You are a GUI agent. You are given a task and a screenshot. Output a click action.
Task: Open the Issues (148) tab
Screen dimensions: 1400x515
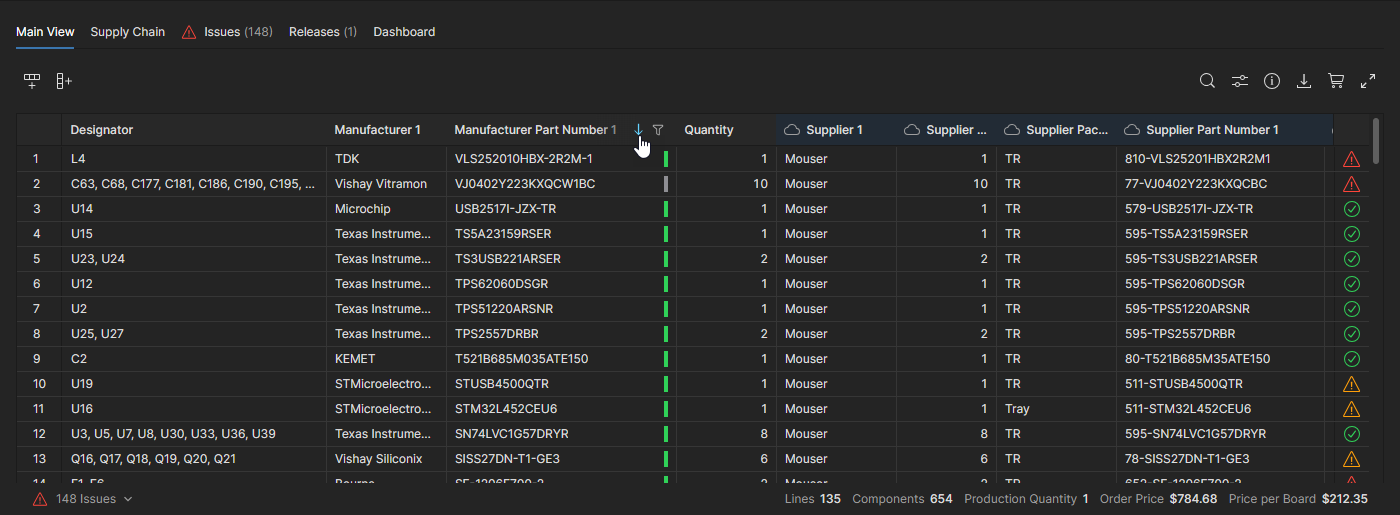pyautogui.click(x=227, y=32)
